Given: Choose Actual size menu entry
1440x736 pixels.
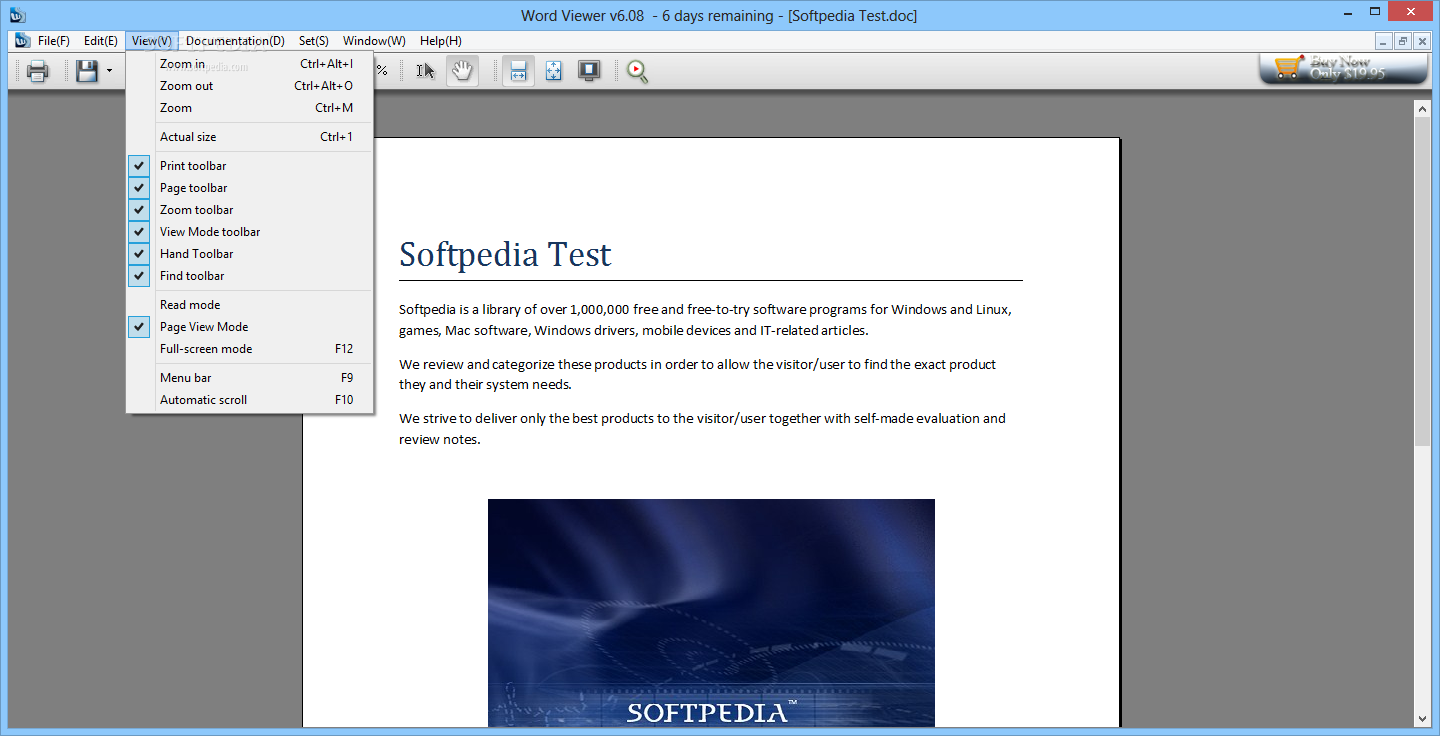Looking at the screenshot, I should pyautogui.click(x=250, y=137).
